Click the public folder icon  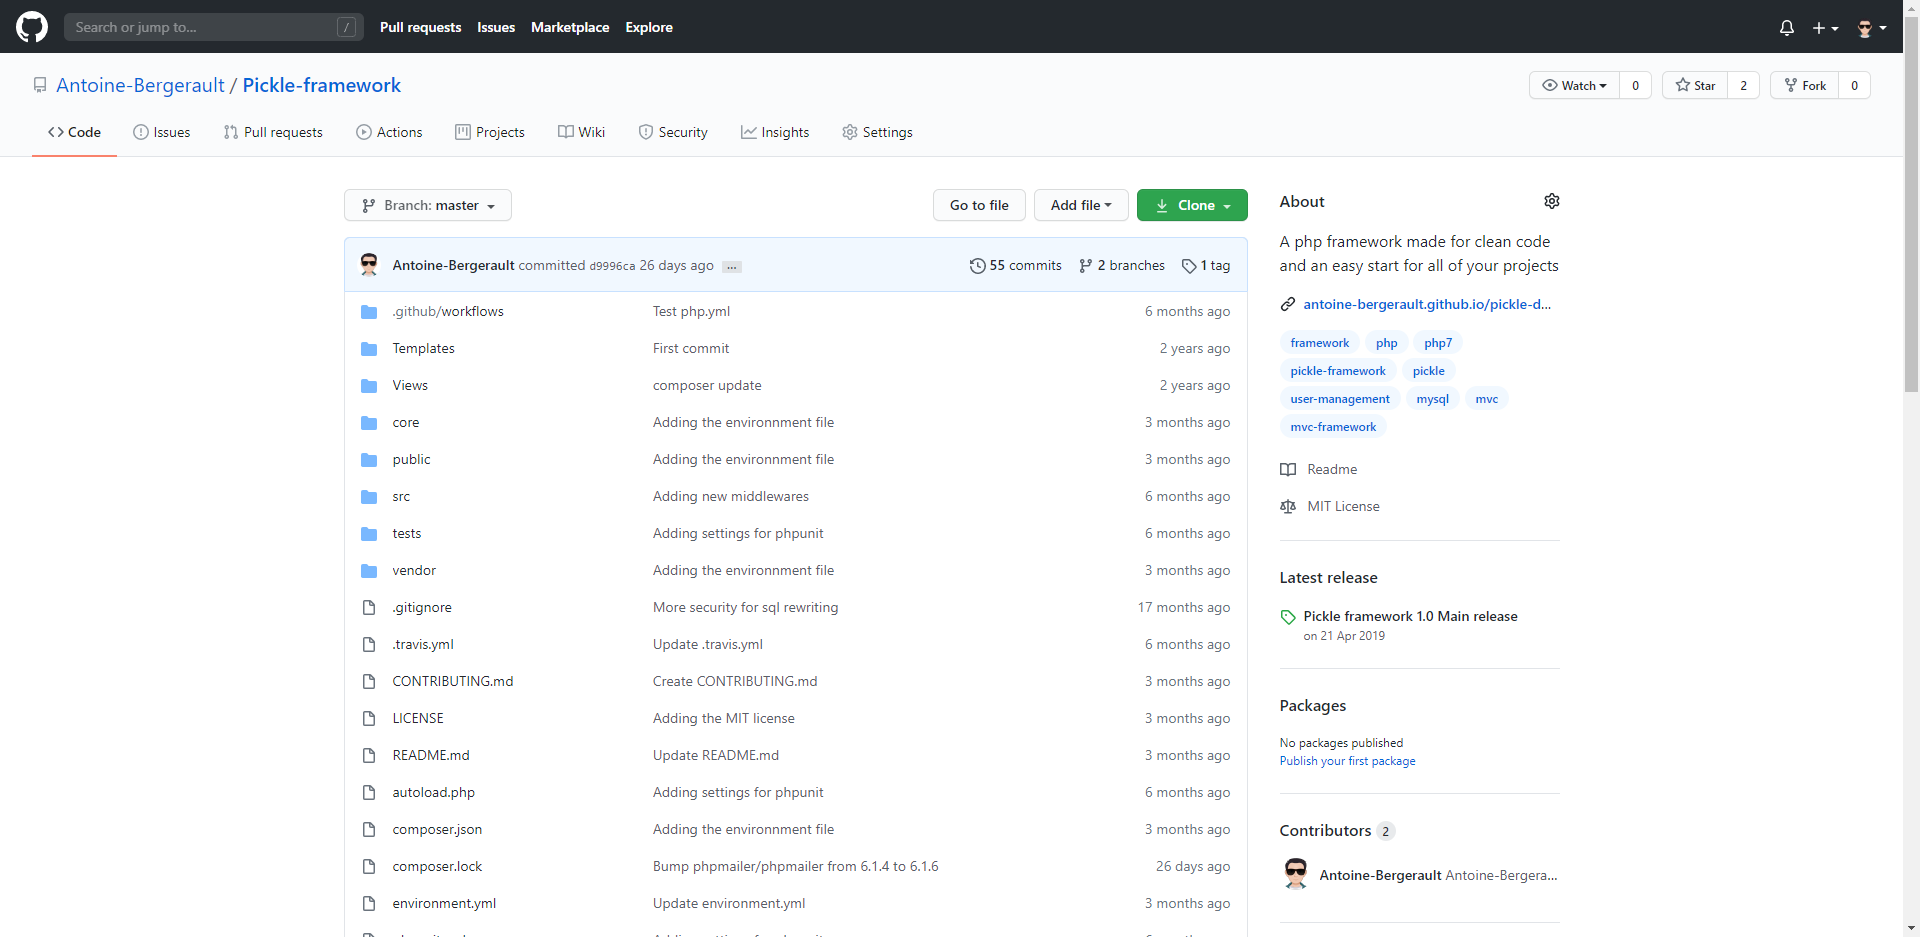click(x=369, y=460)
